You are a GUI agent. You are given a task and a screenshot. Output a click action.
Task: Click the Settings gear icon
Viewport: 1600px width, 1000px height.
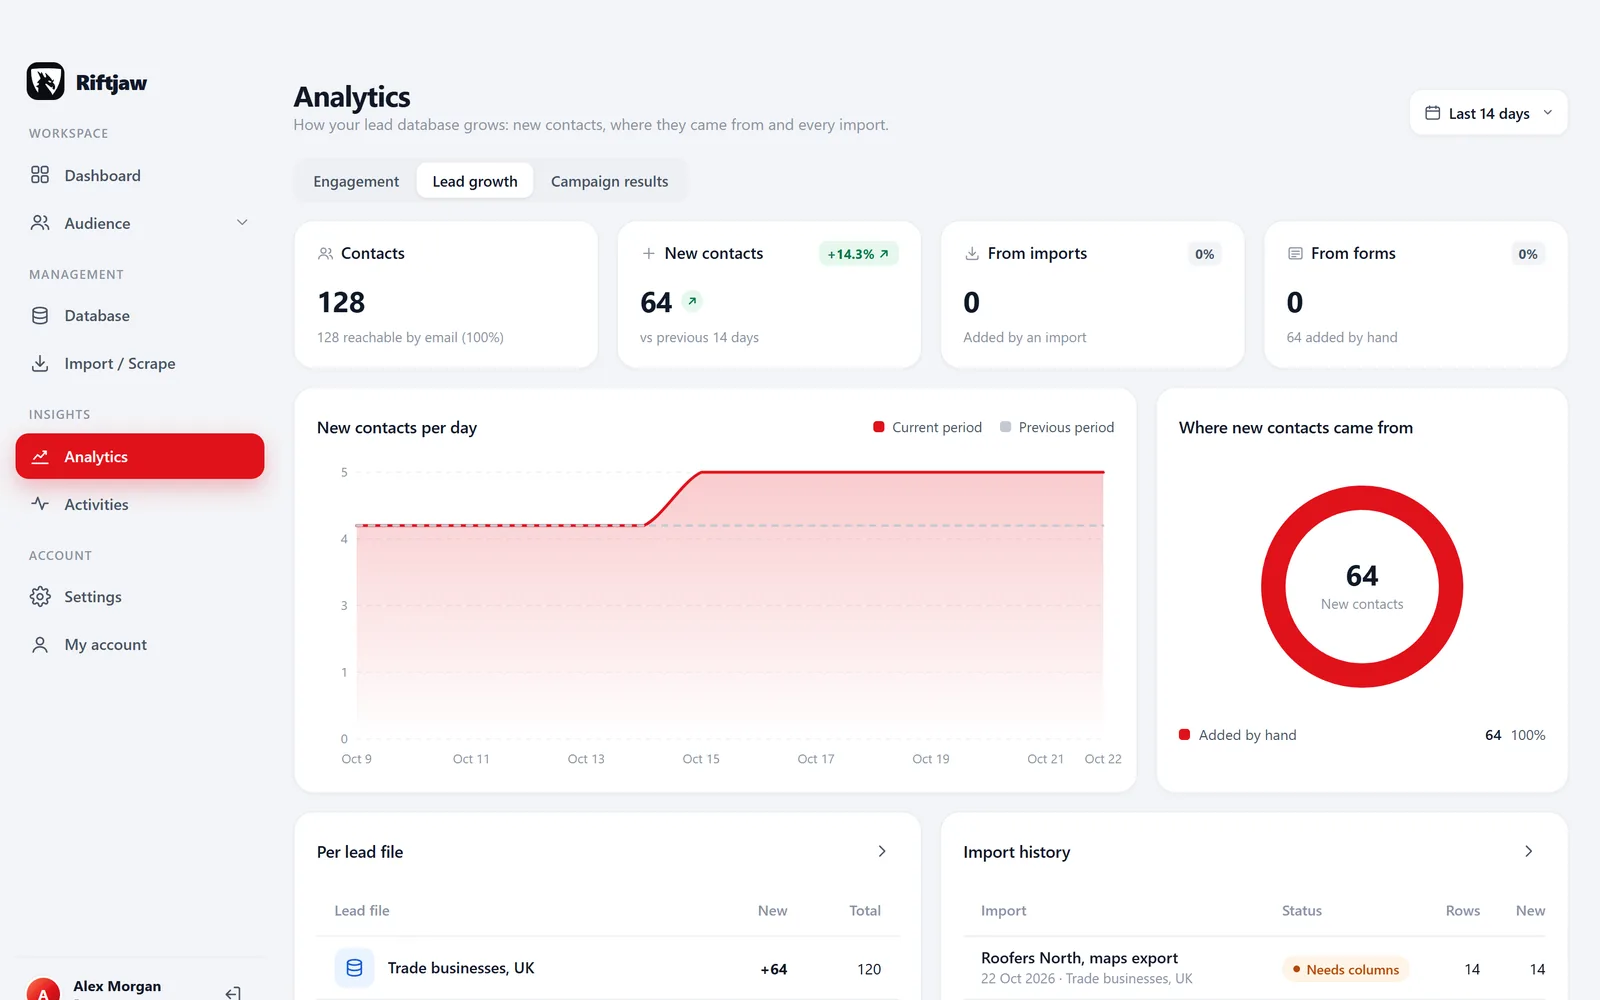pos(40,596)
